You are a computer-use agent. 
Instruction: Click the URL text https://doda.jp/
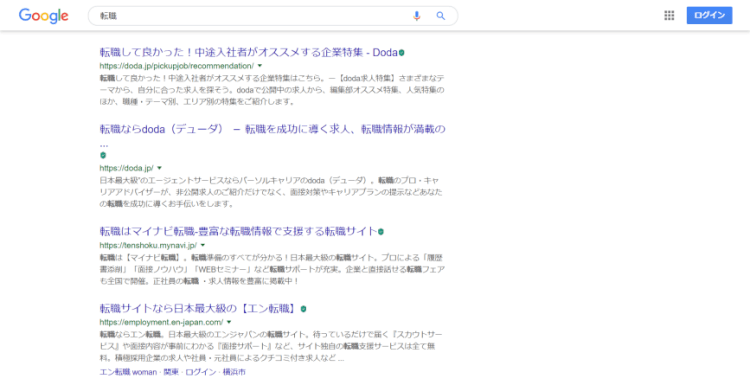(126, 168)
